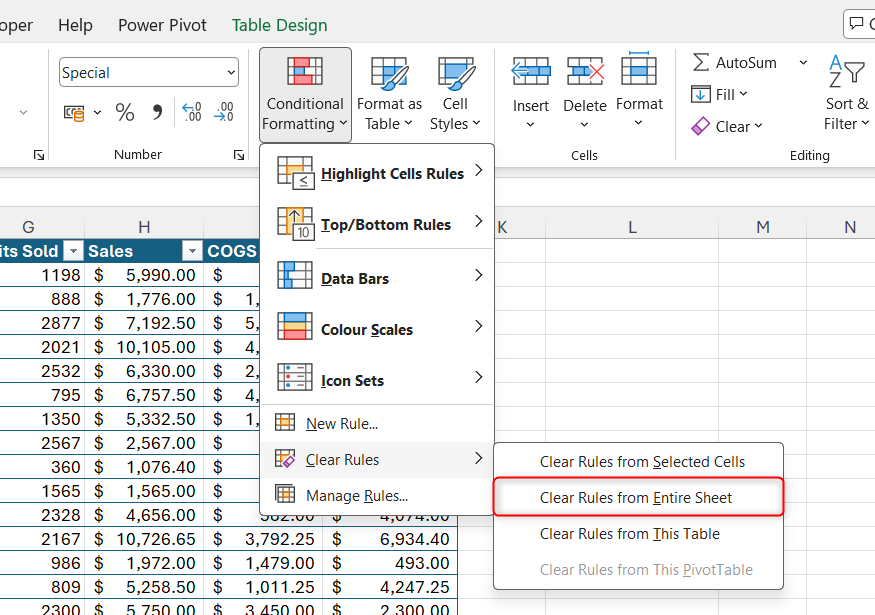Viewport: 875px width, 615px height.
Task: Expand the Format dropdown arrow
Action: (x=638, y=123)
